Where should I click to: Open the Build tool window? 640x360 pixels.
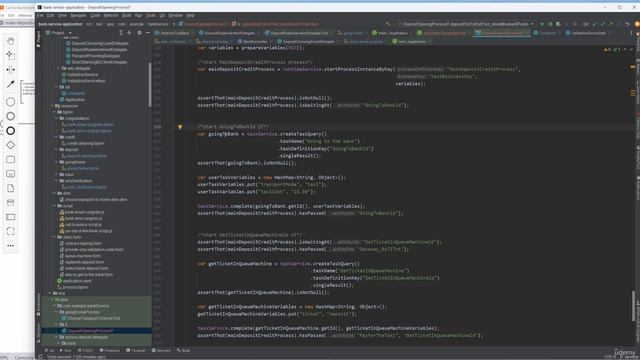184,350
